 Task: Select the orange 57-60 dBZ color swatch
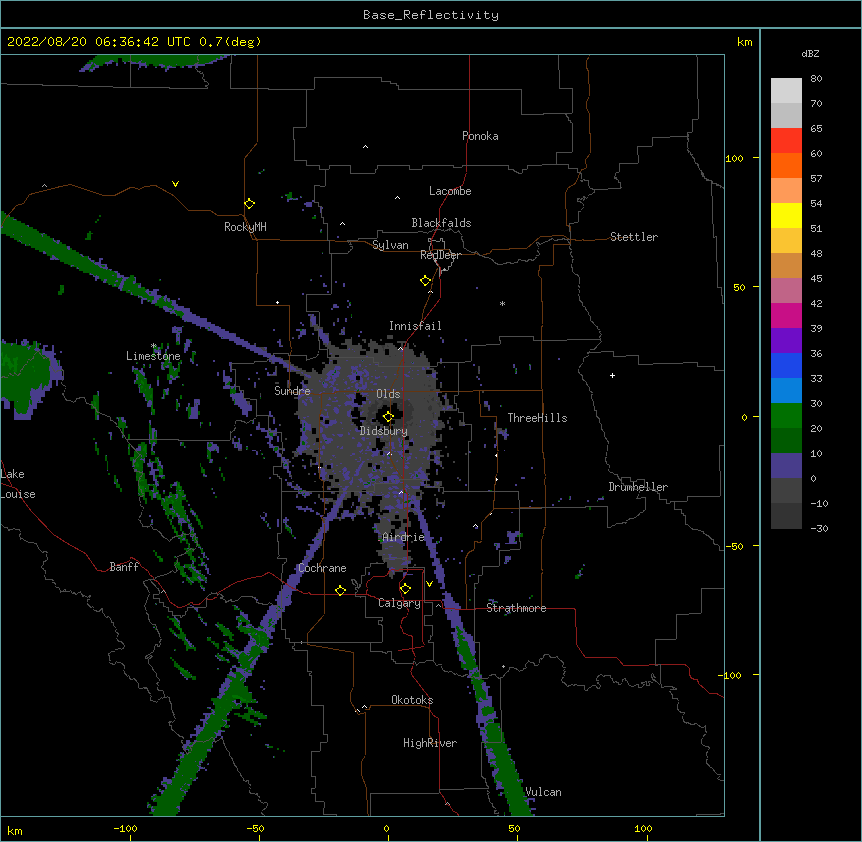786,165
